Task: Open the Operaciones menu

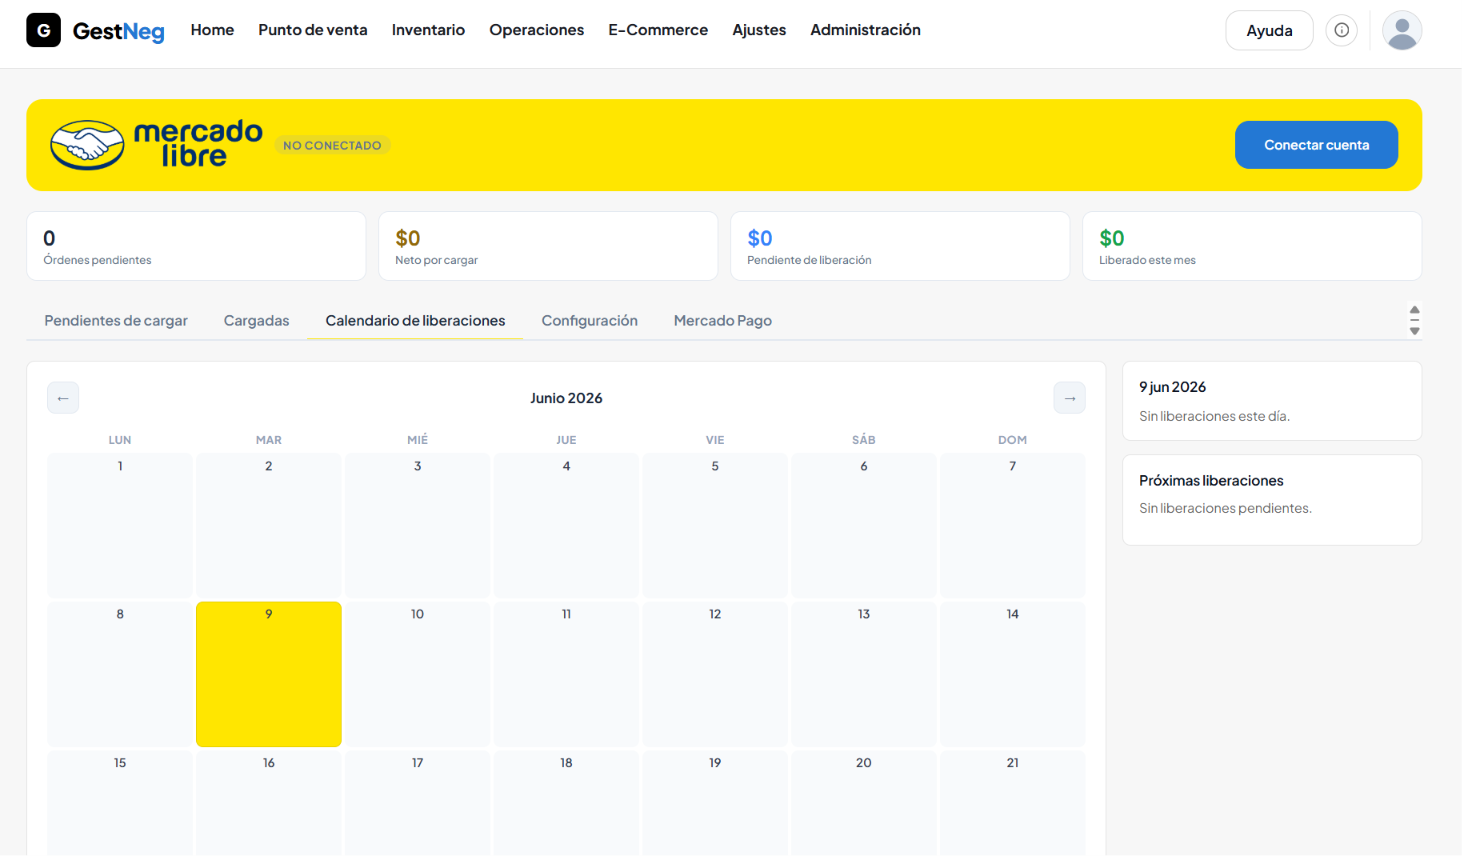Action: point(537,30)
